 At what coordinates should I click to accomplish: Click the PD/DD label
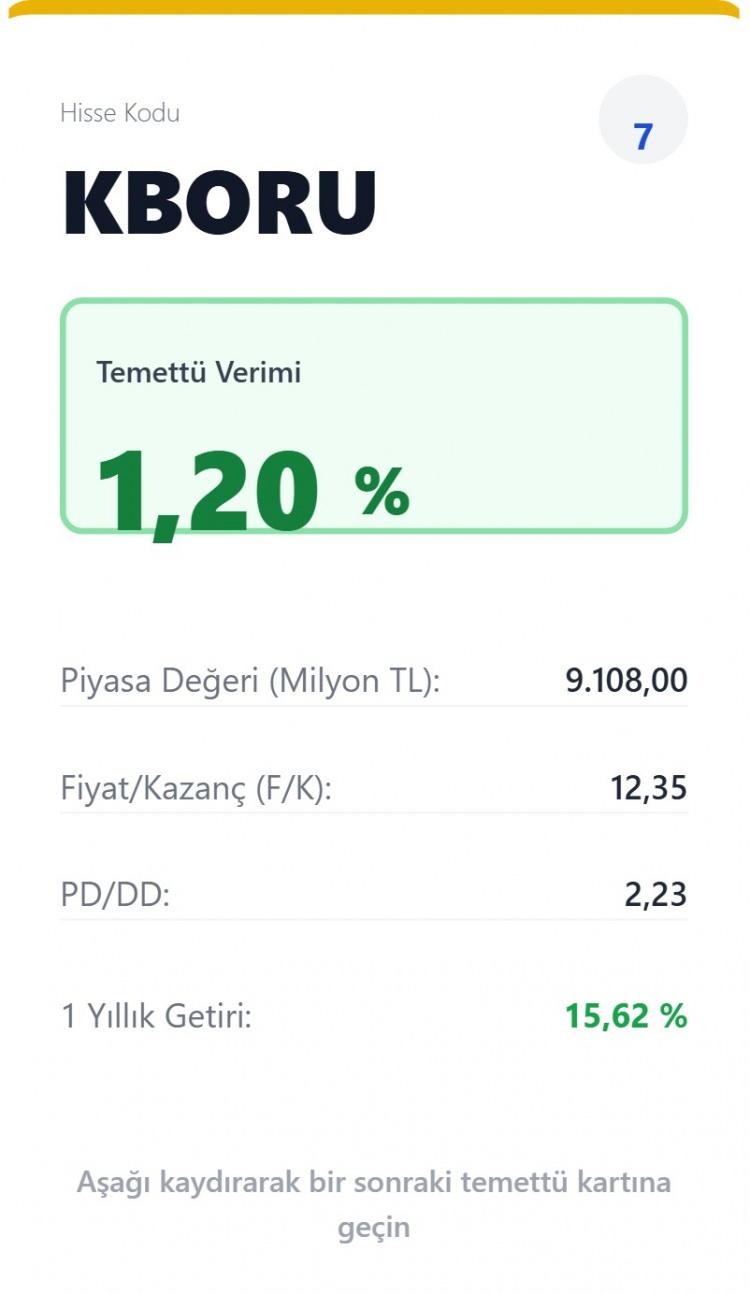(x=116, y=894)
